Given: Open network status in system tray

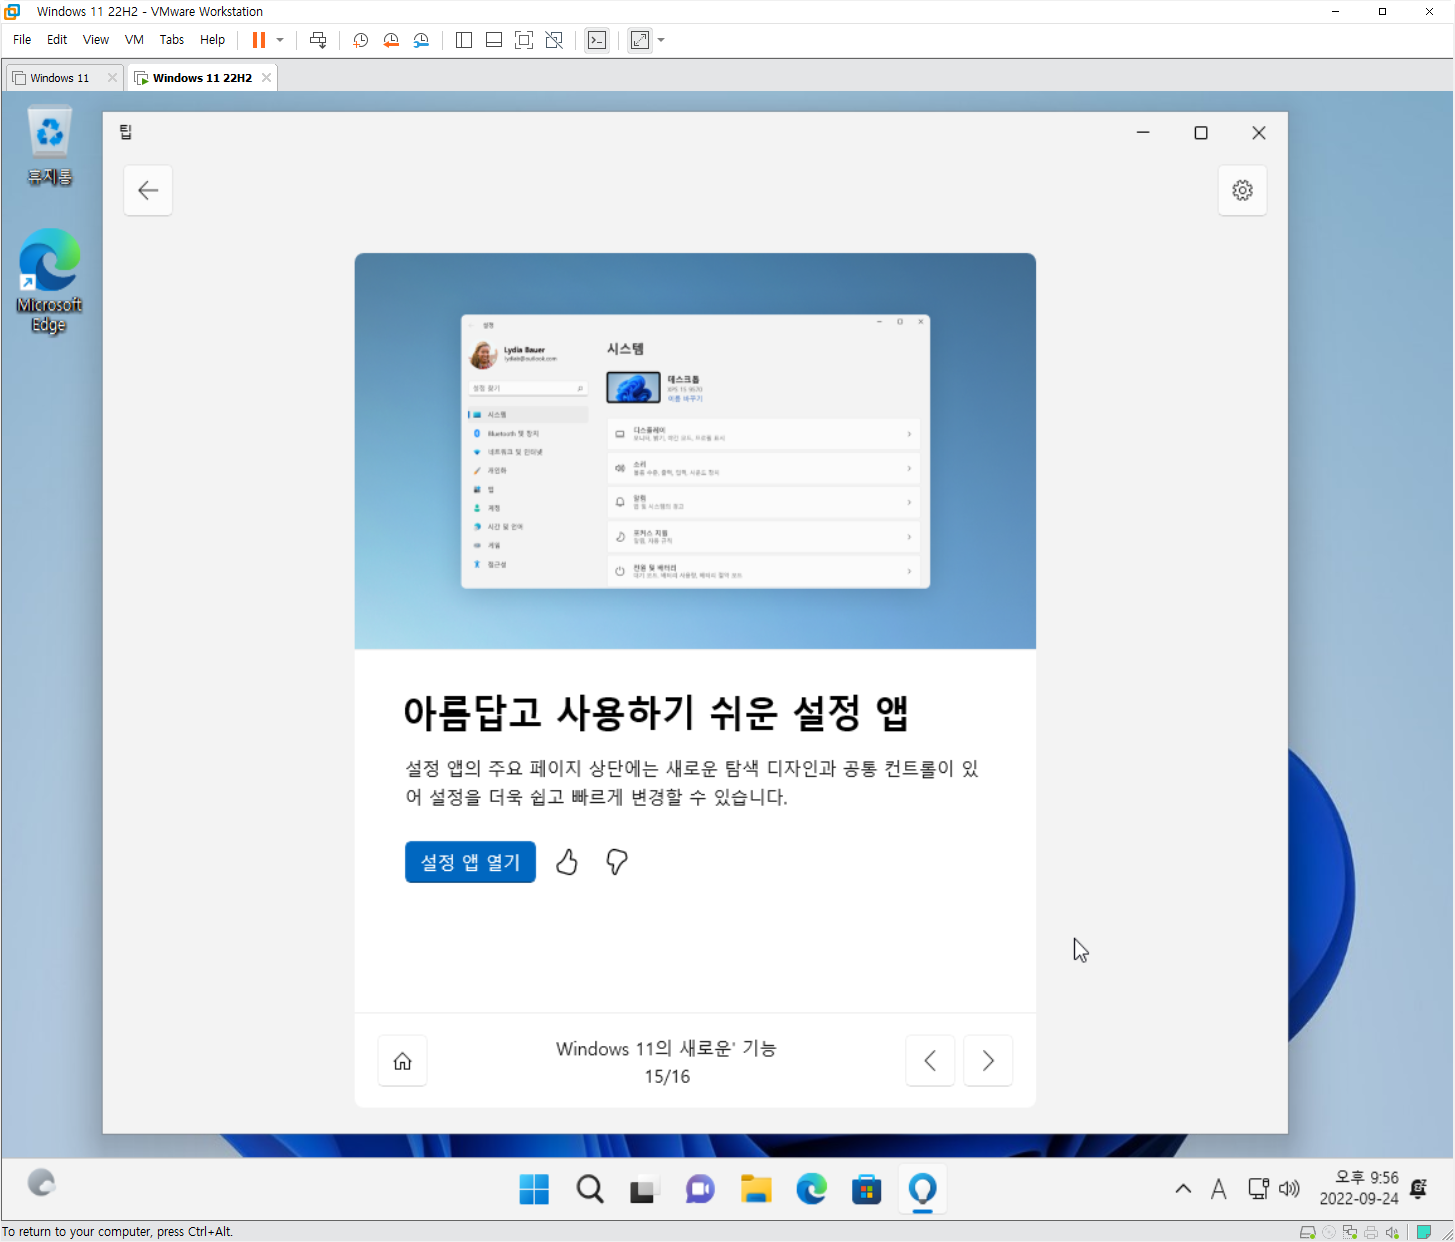Looking at the screenshot, I should click(1259, 1189).
